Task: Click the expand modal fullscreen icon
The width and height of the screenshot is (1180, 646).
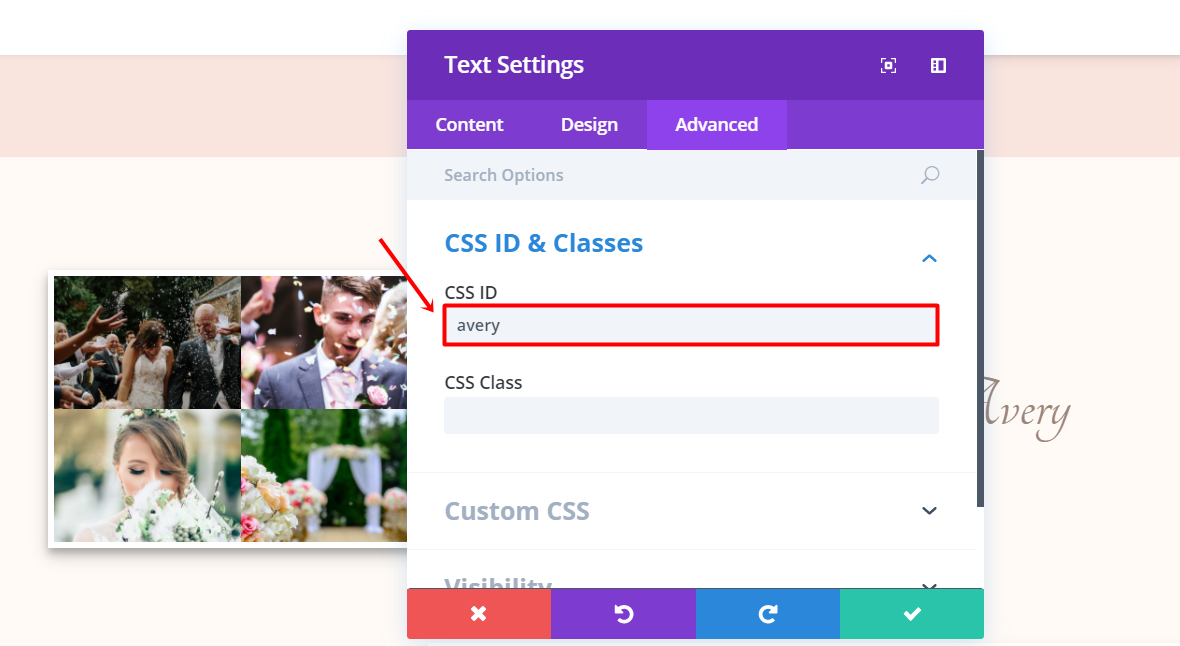Action: [888, 66]
